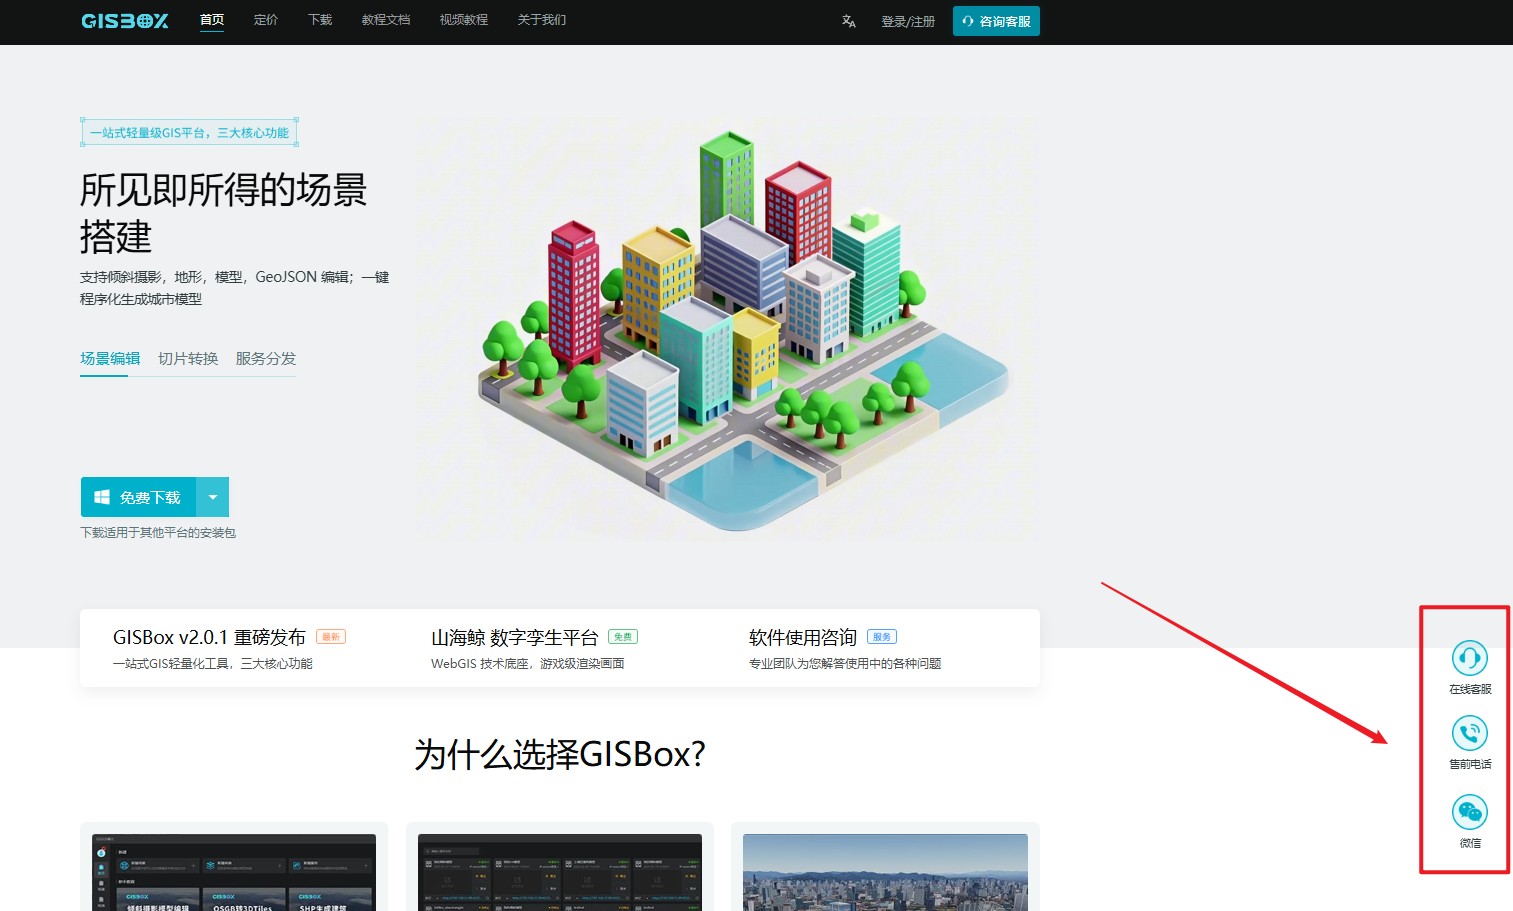The width and height of the screenshot is (1513, 911).
Task: Open 定价 in the navigation bar
Action: 266,20
